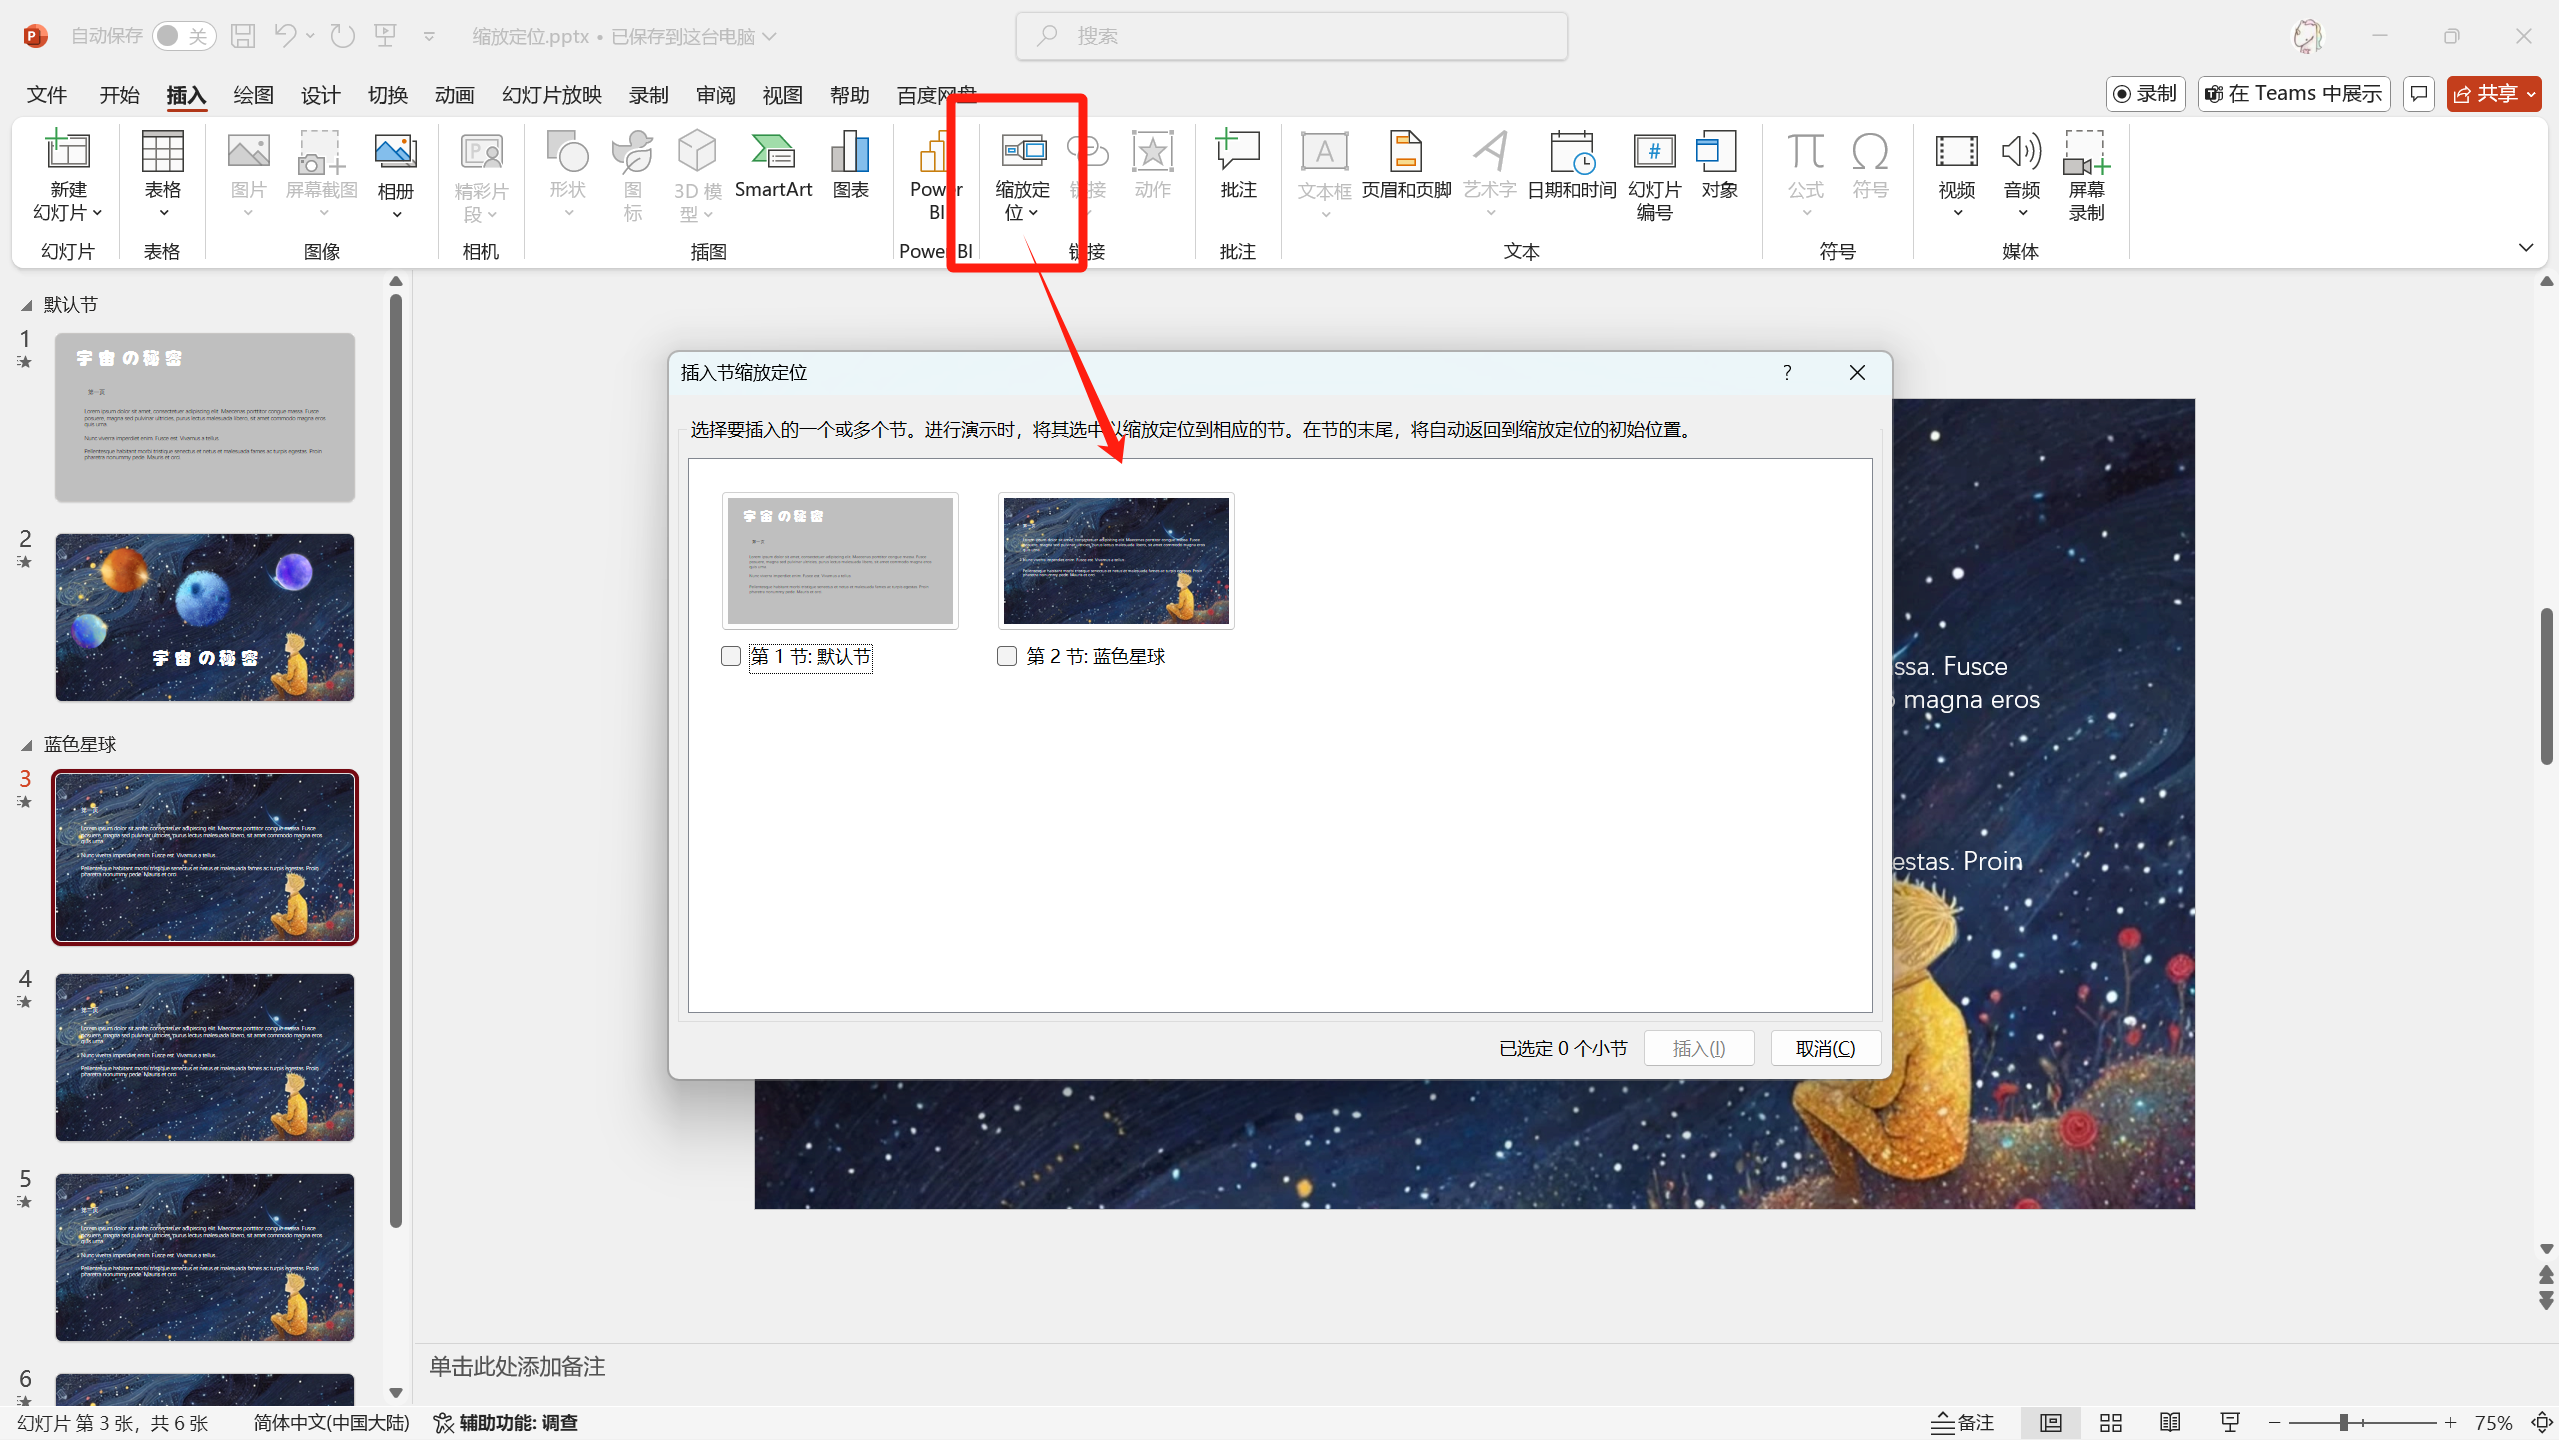Select the 第 2 节 section thumbnail in dialog
The height and width of the screenshot is (1440, 2559).
pos(1116,561)
